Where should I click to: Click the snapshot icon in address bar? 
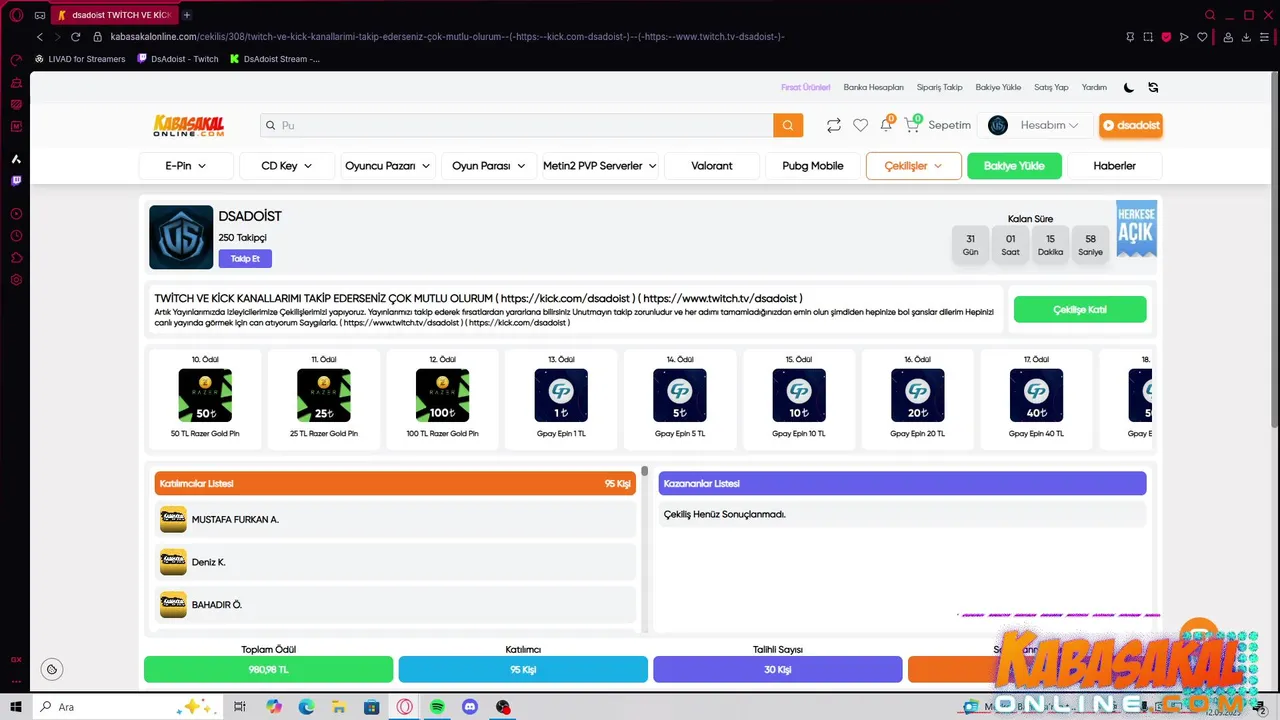click(x=1148, y=37)
